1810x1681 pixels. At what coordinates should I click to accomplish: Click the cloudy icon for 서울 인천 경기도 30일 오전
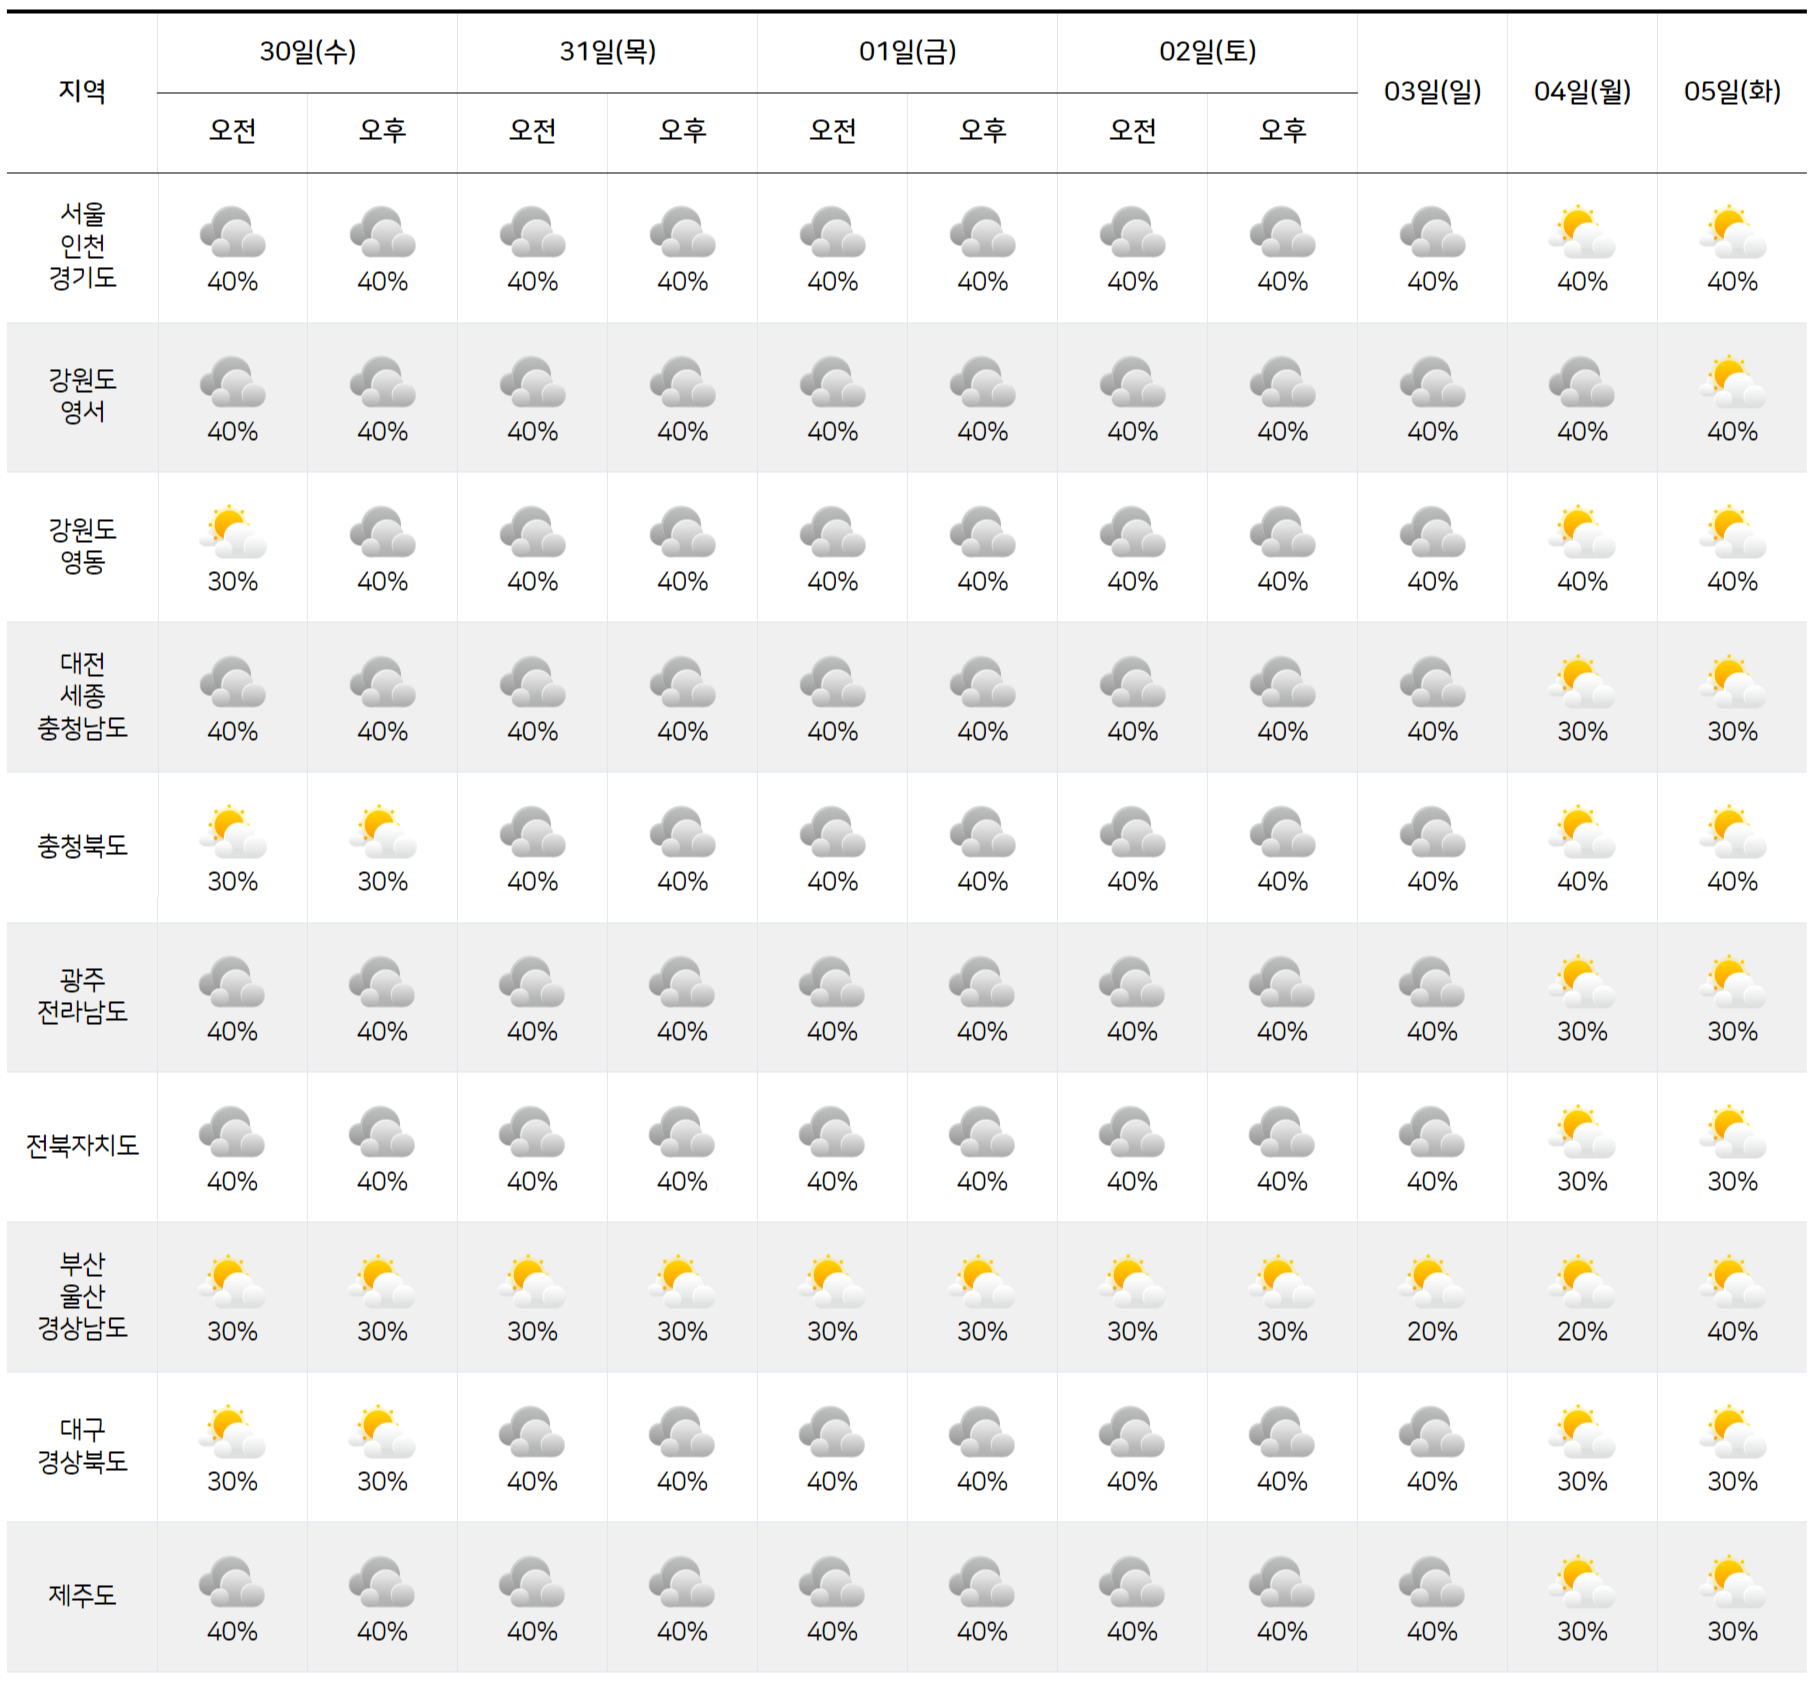(233, 232)
